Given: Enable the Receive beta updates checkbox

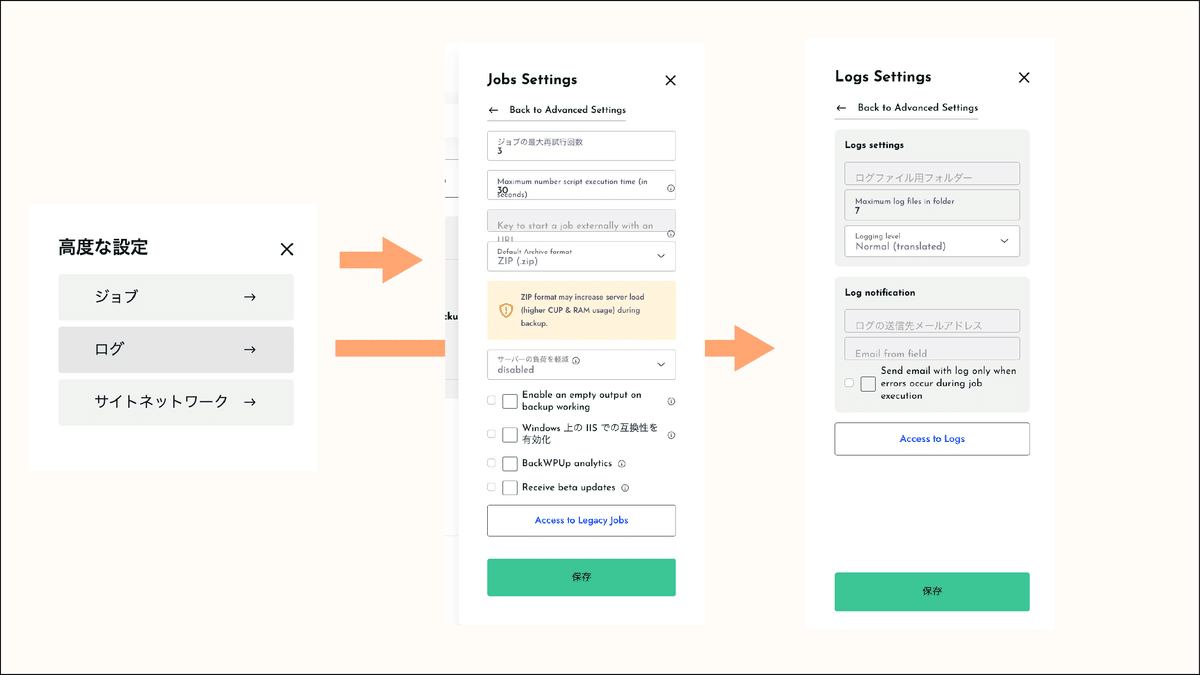Looking at the screenshot, I should (511, 487).
